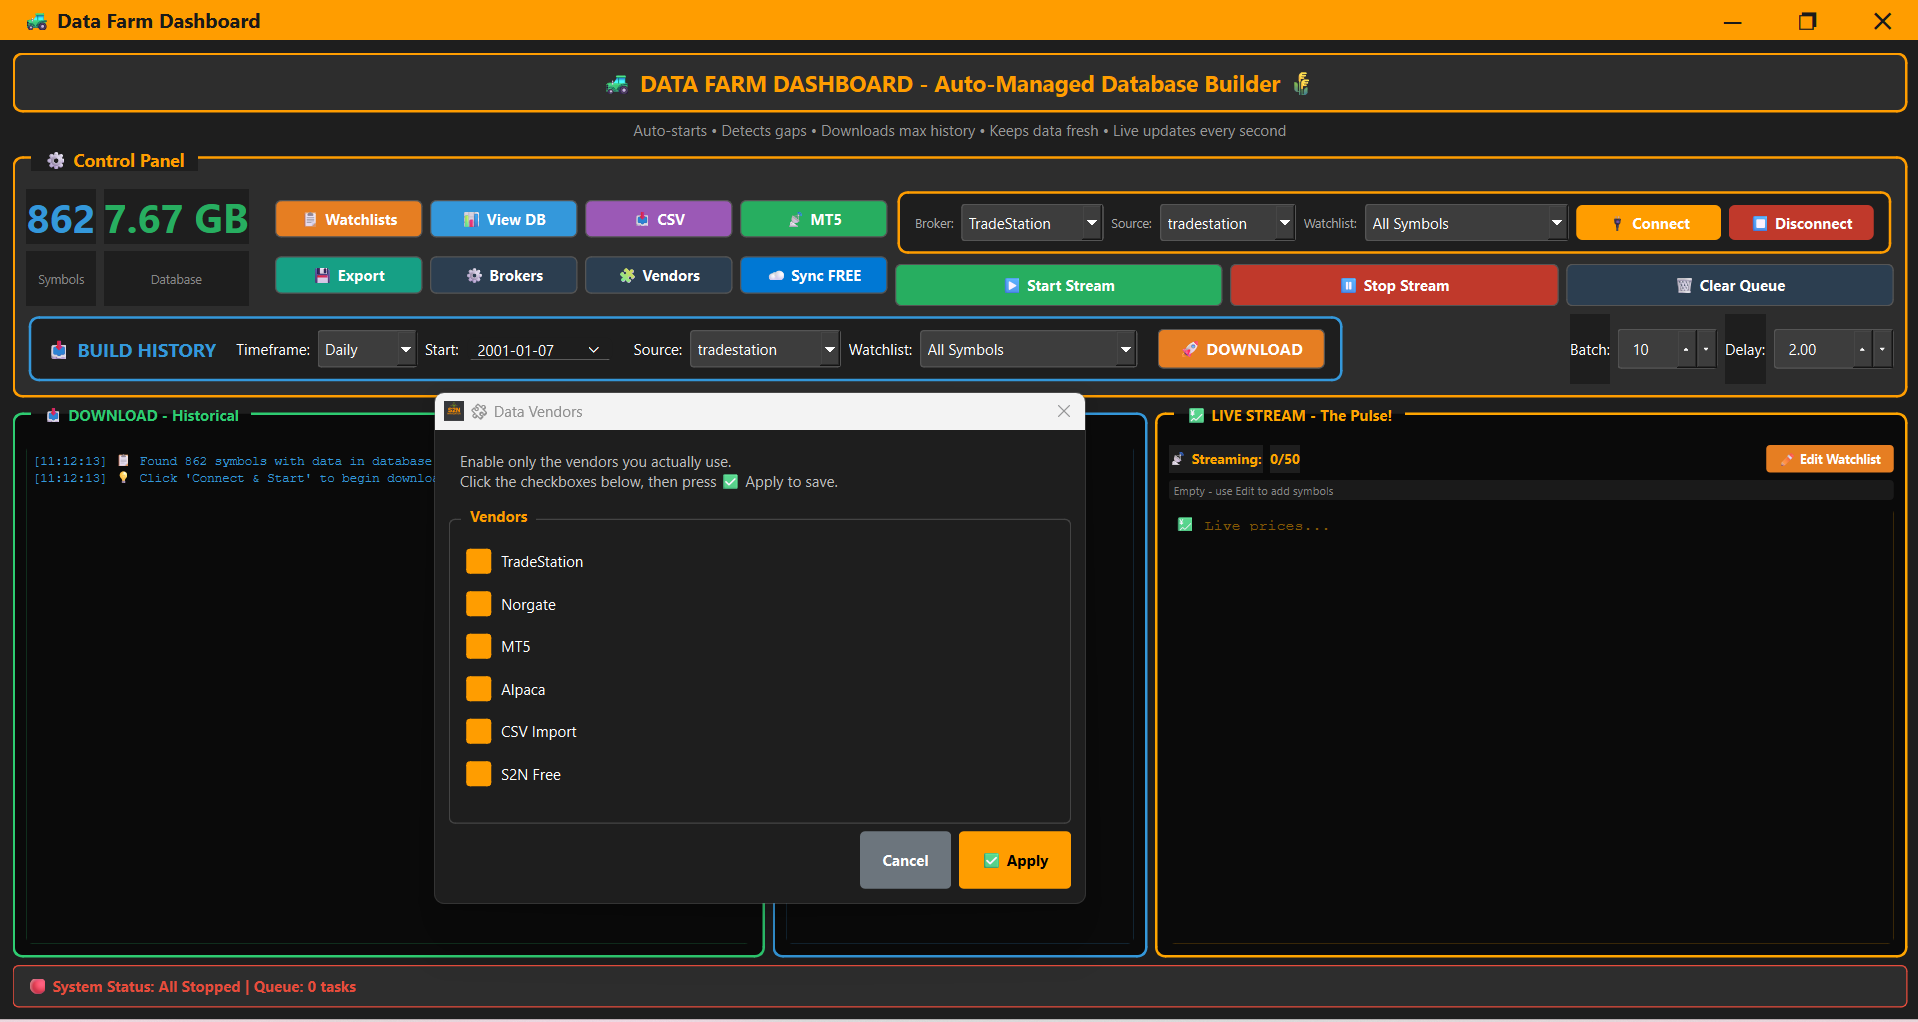Click Edit Watchlist in Live Stream panel
1918x1022 pixels.
click(x=1829, y=459)
